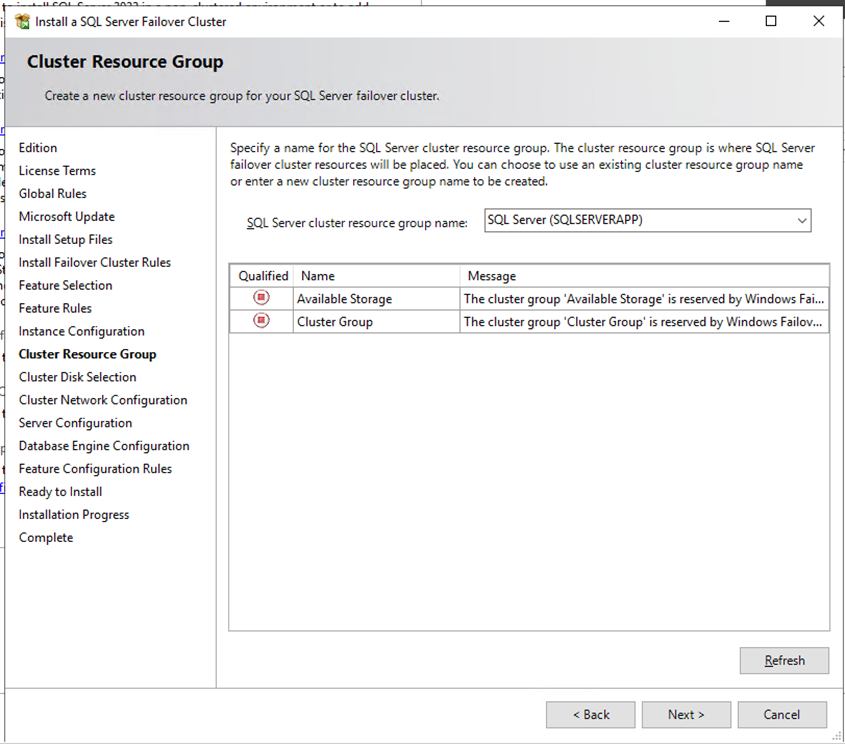The width and height of the screenshot is (845, 744).
Task: Select the bold Cluster Resource Group step
Action: (x=87, y=354)
